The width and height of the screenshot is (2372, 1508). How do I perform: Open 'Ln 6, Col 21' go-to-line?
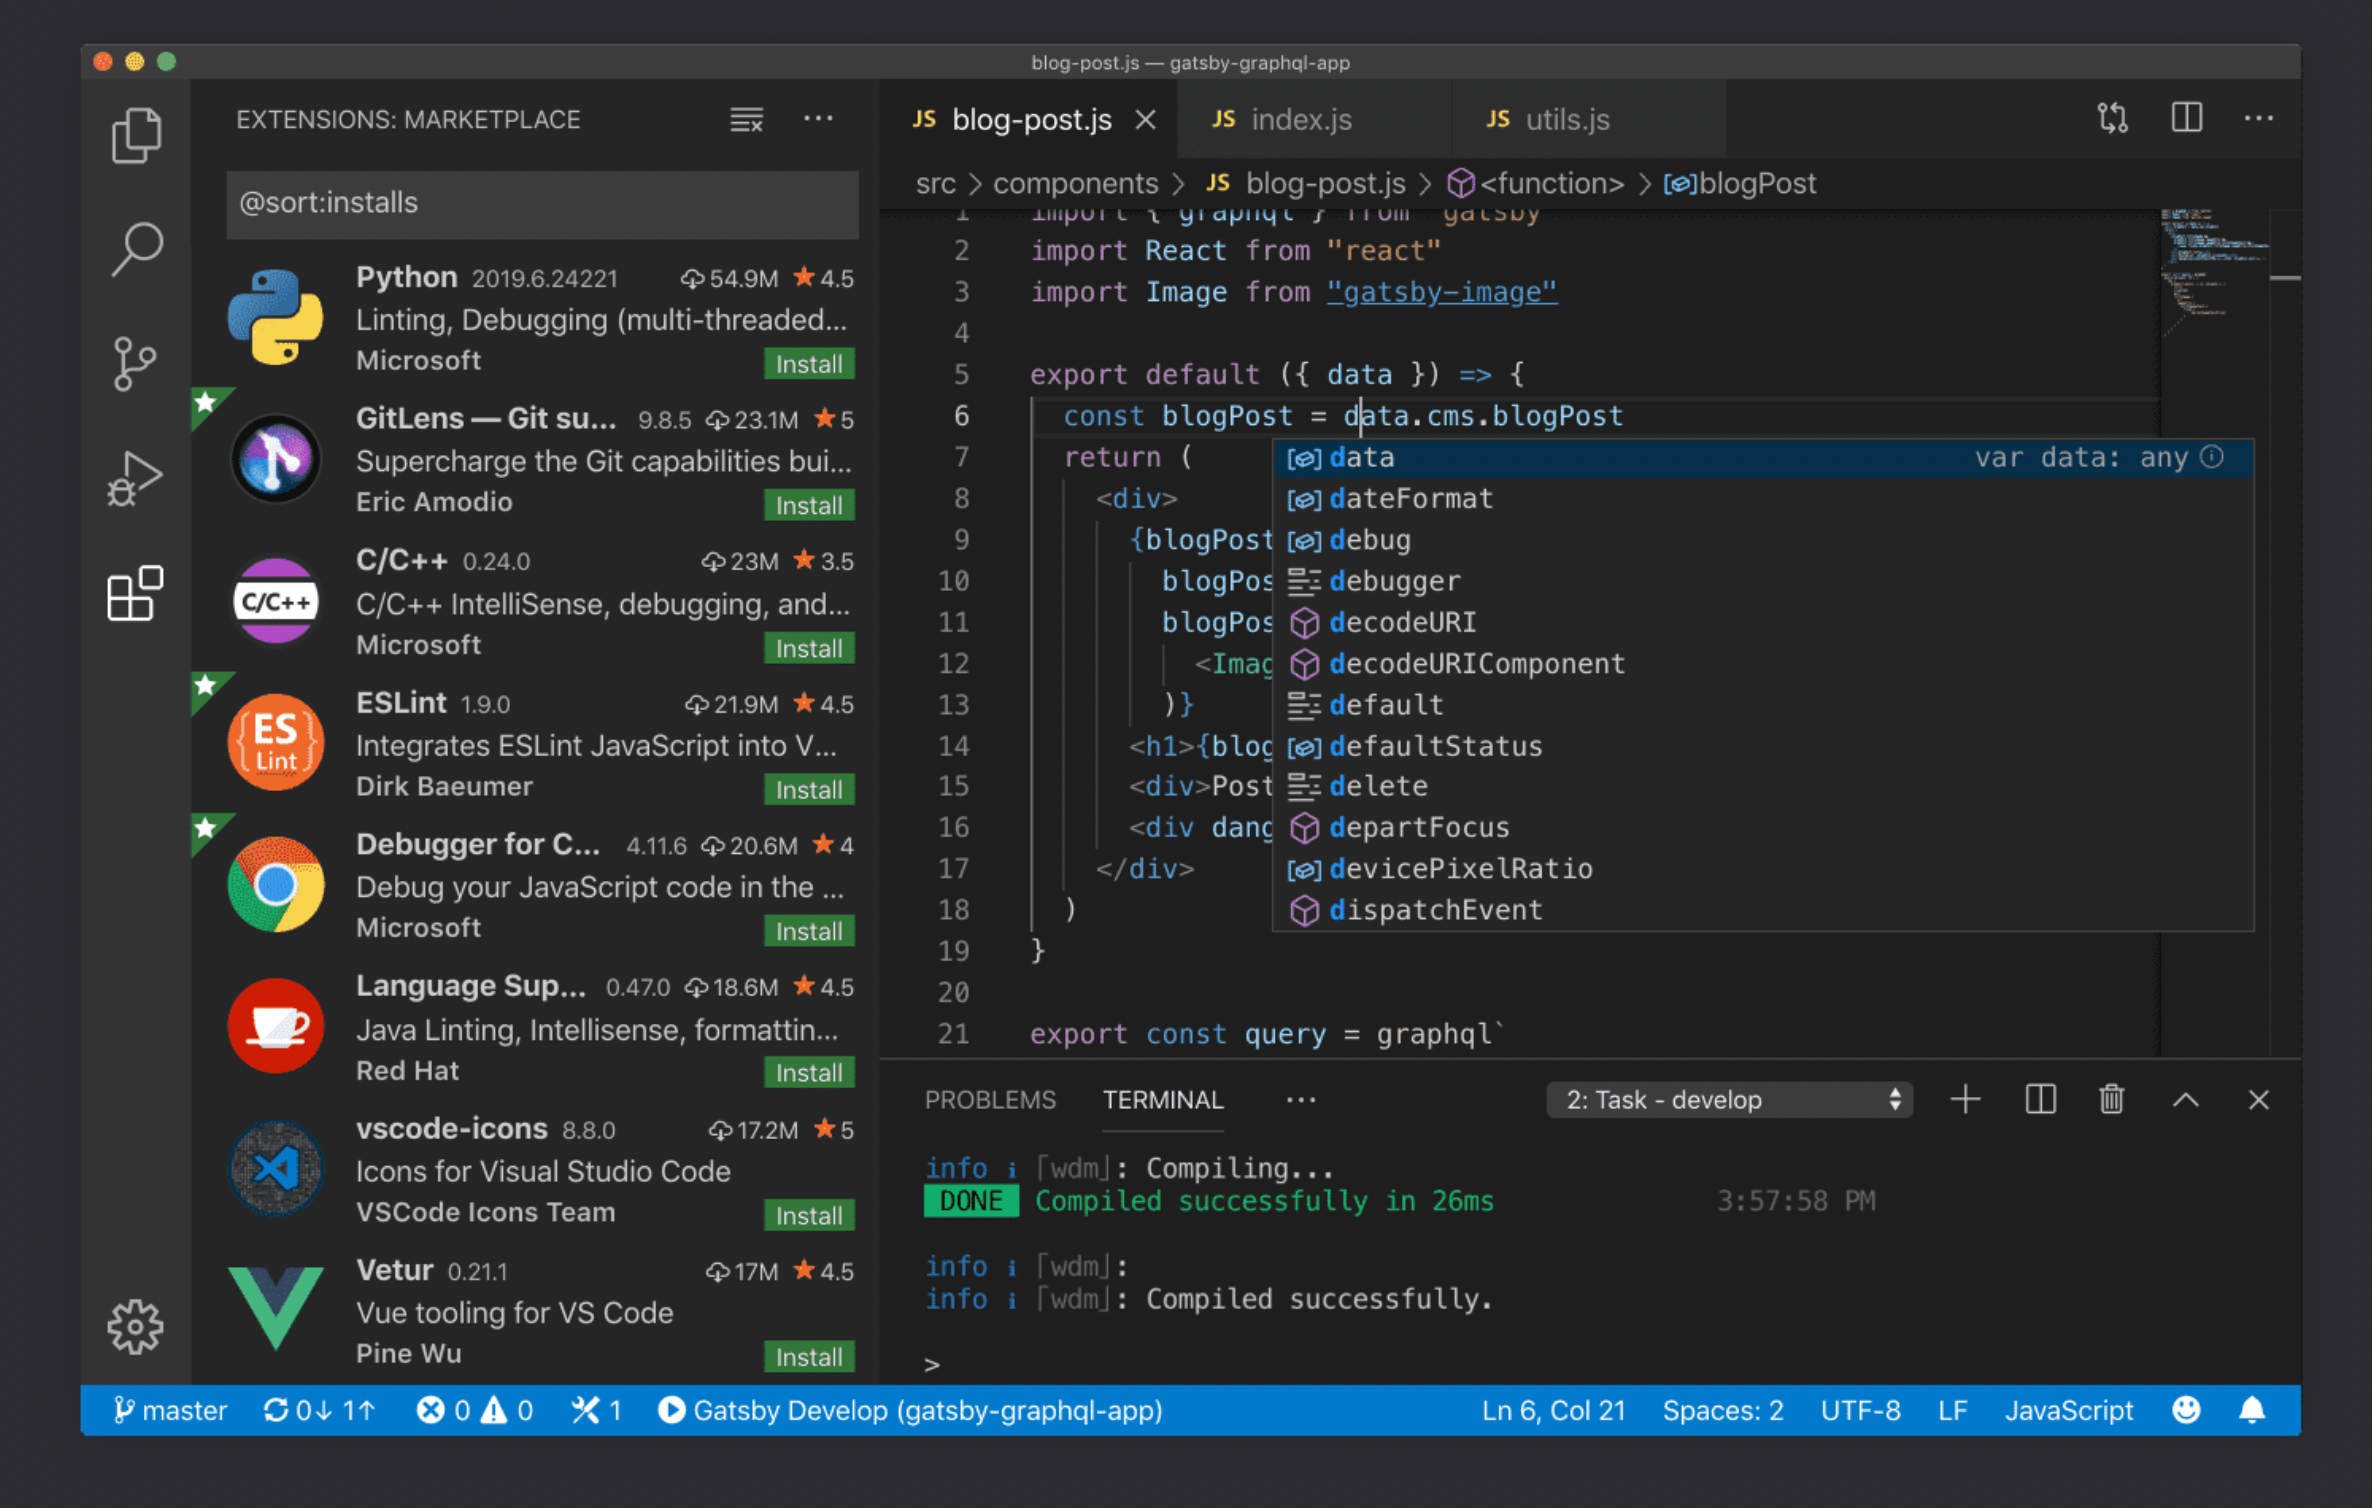1553,1410
